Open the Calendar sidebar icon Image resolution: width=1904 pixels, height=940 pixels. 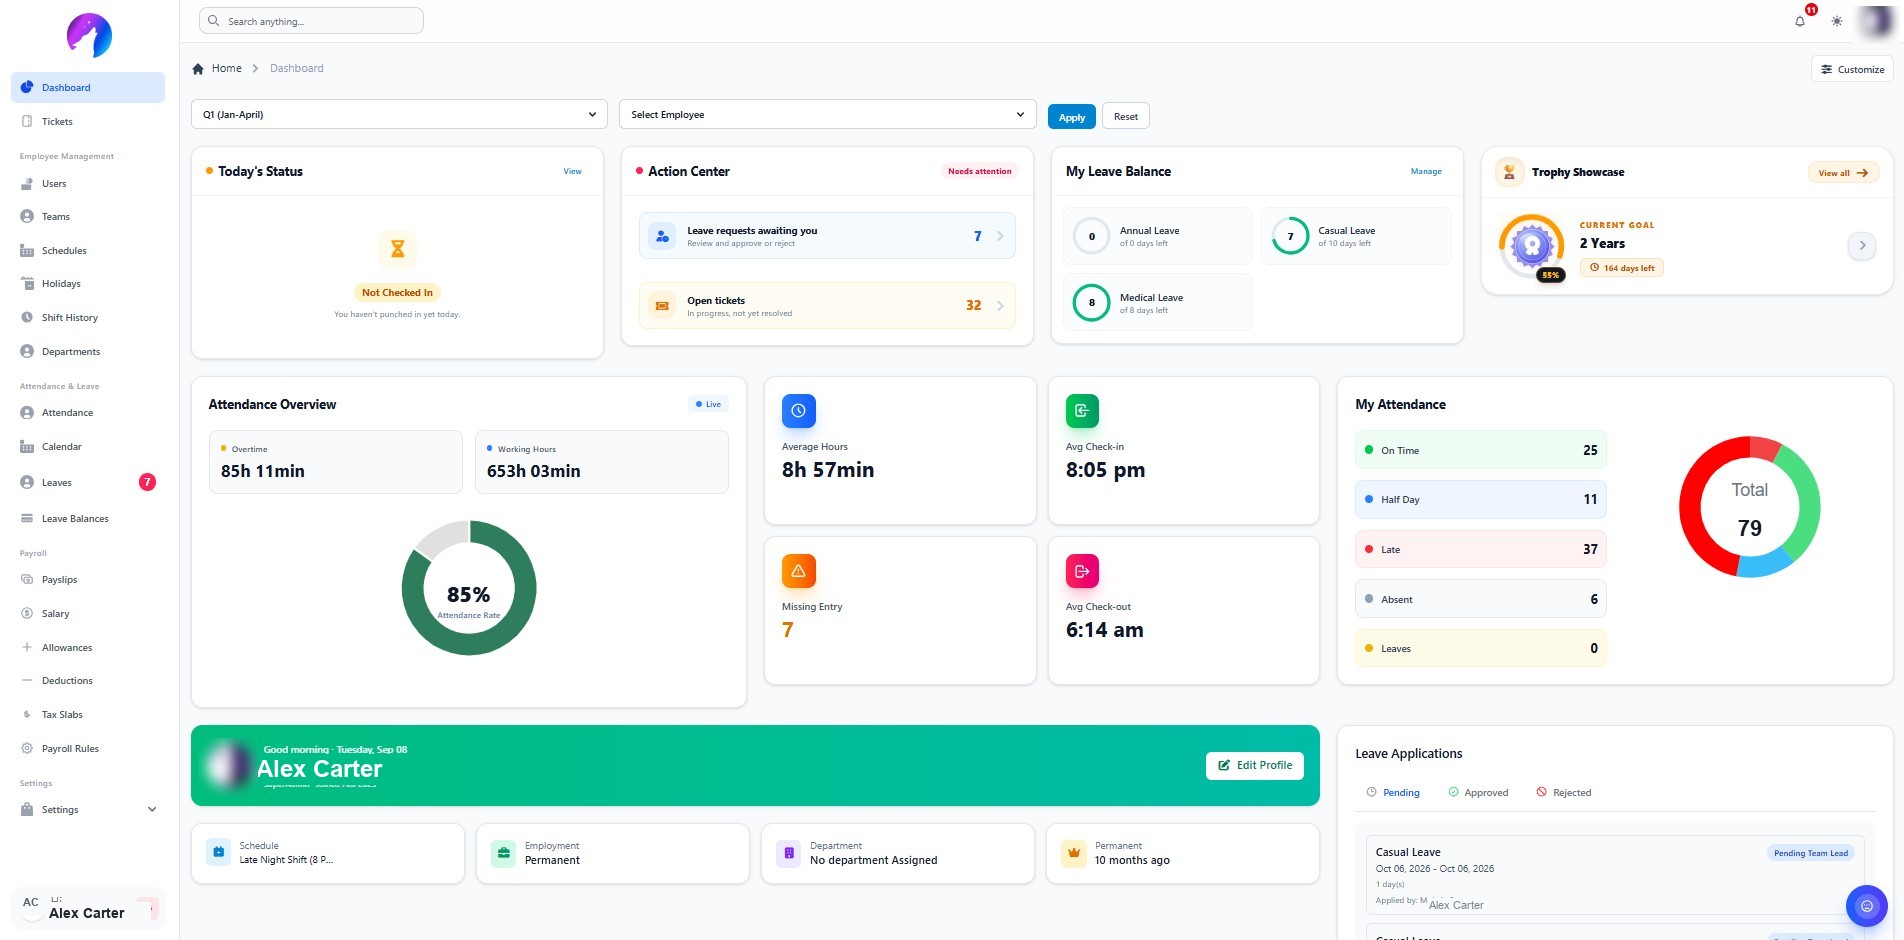pos(27,447)
